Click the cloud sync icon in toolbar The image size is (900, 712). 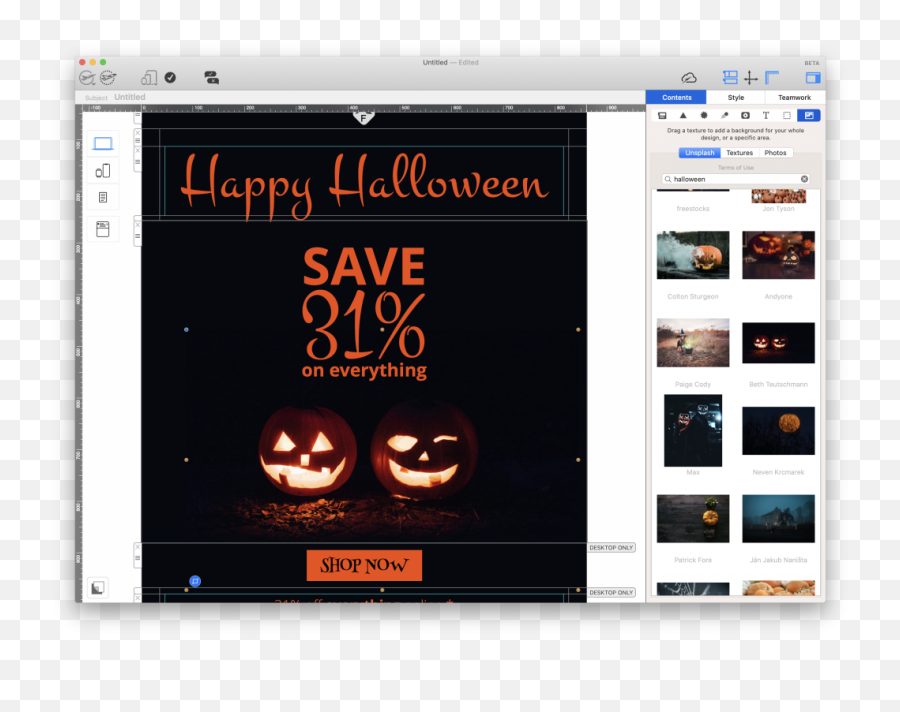click(689, 78)
